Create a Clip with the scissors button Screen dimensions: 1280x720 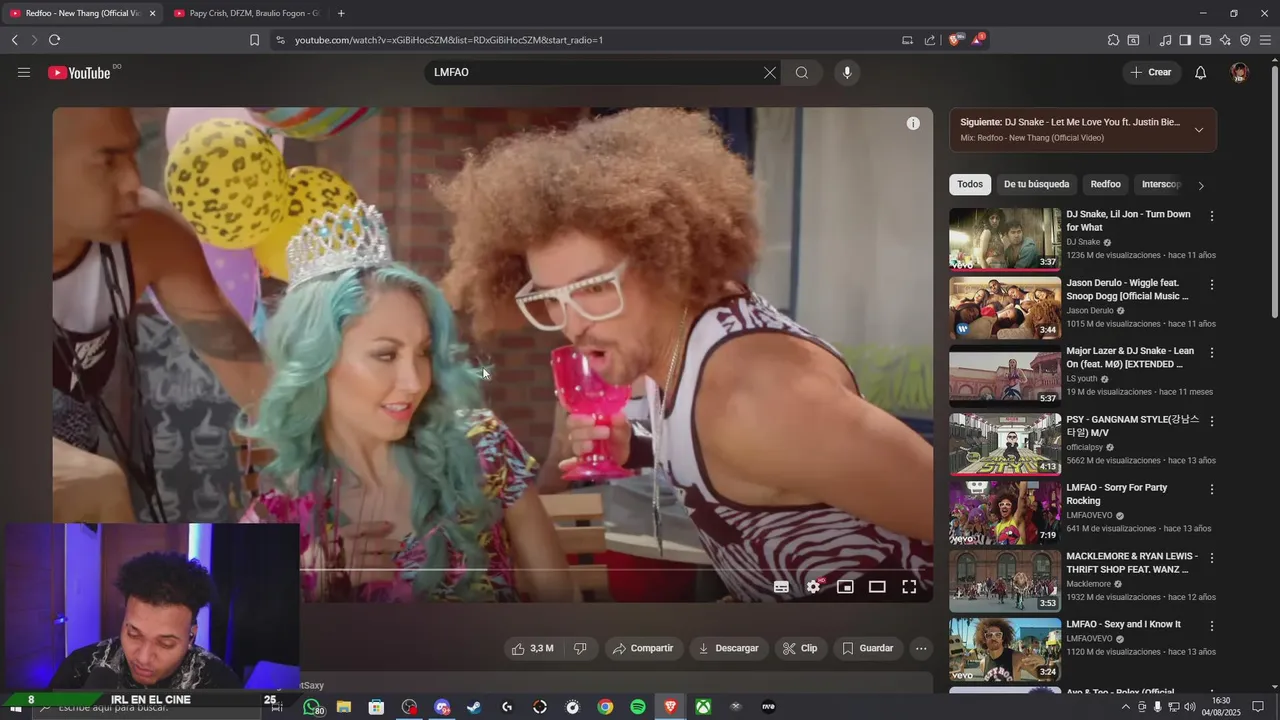click(800, 648)
